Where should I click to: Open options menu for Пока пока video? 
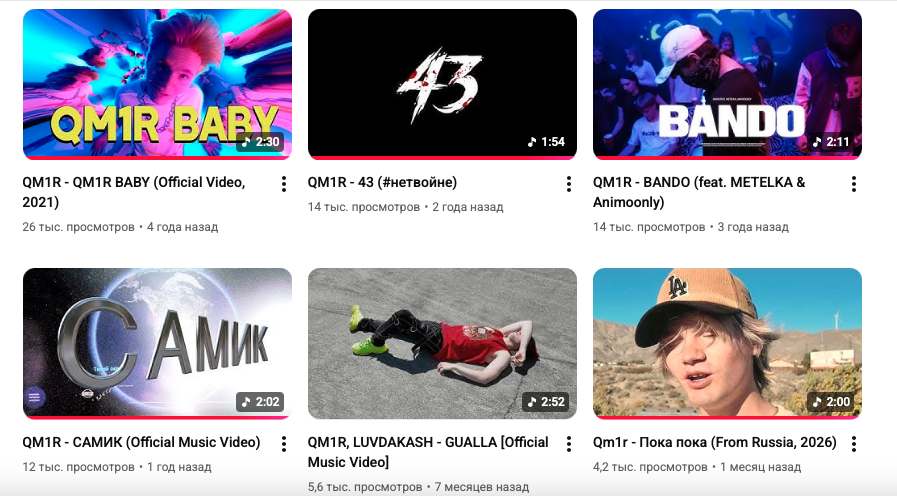pyautogui.click(x=854, y=443)
